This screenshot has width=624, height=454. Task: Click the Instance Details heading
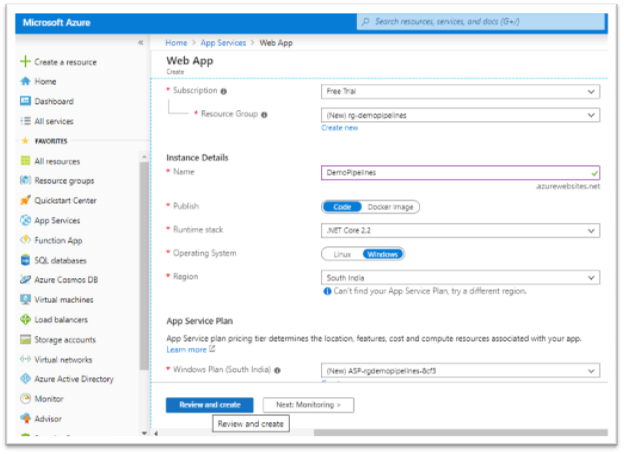197,158
